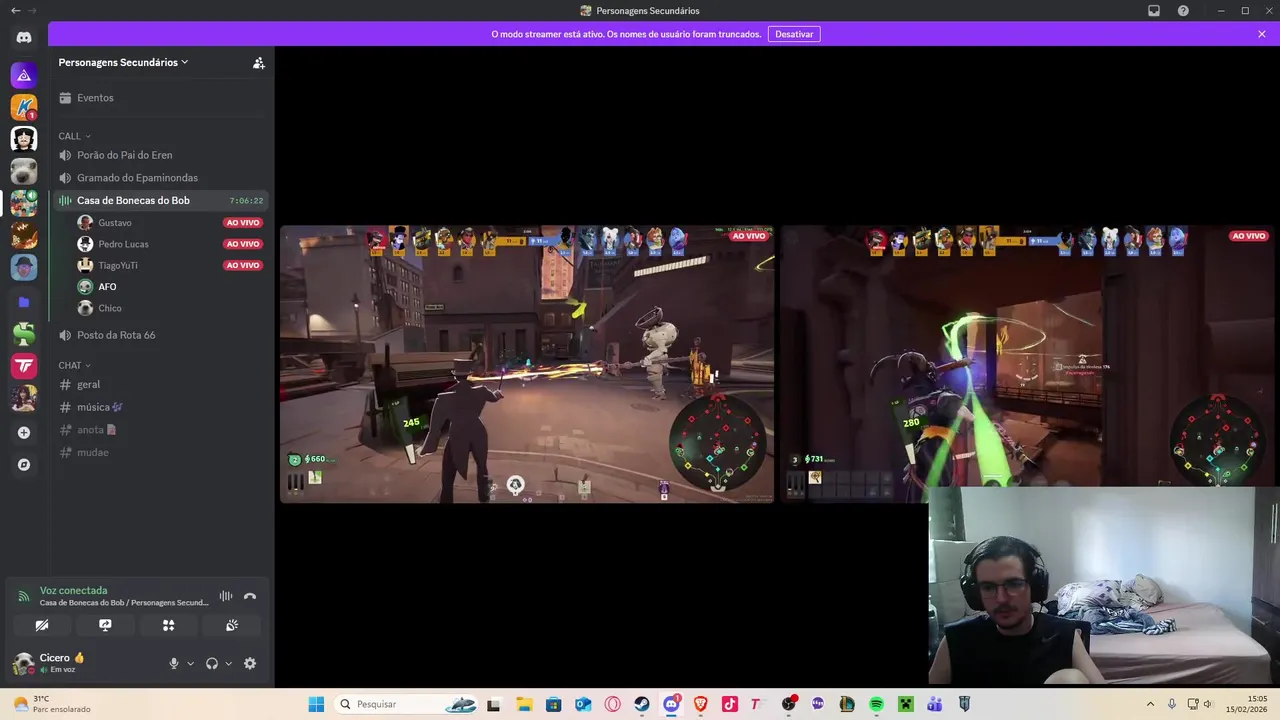Open the activities launcher button

[x=168, y=625]
